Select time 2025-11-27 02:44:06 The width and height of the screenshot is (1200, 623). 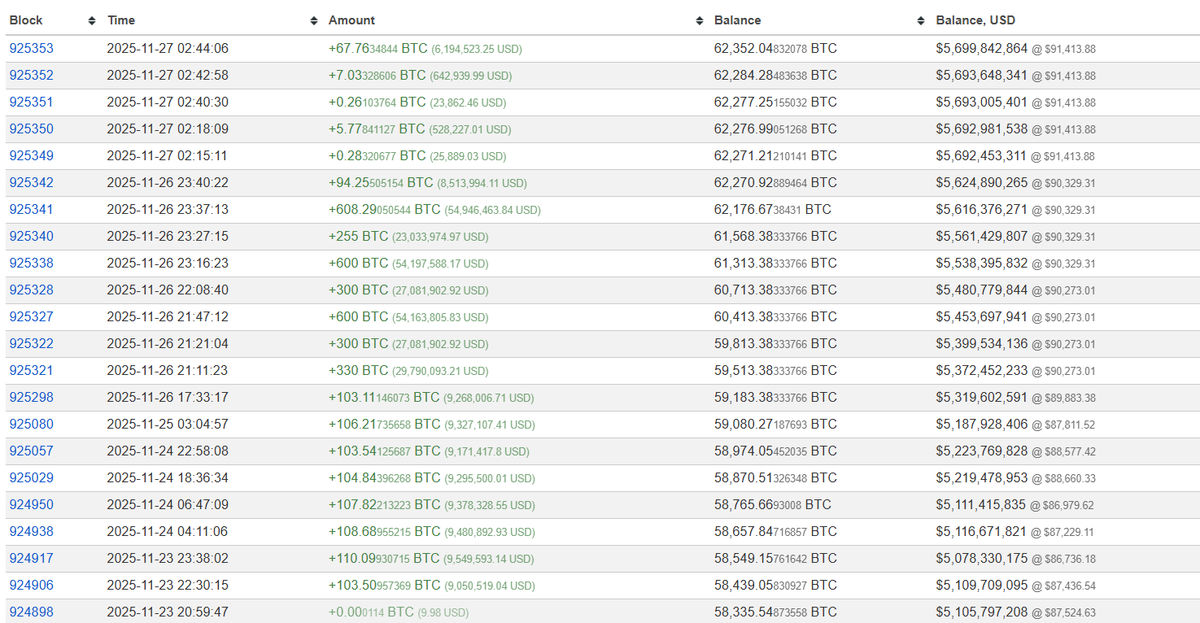pos(167,48)
